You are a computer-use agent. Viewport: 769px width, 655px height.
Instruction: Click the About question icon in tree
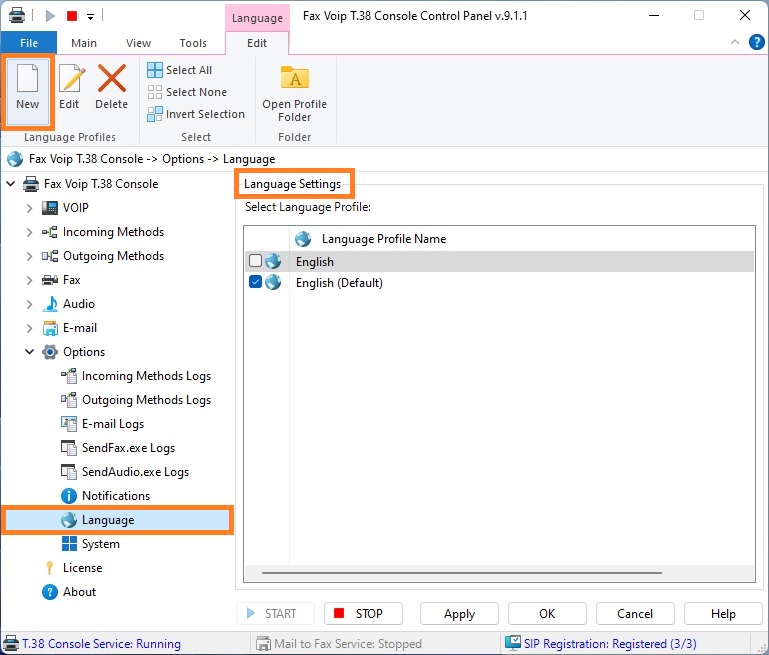pyautogui.click(x=50, y=592)
